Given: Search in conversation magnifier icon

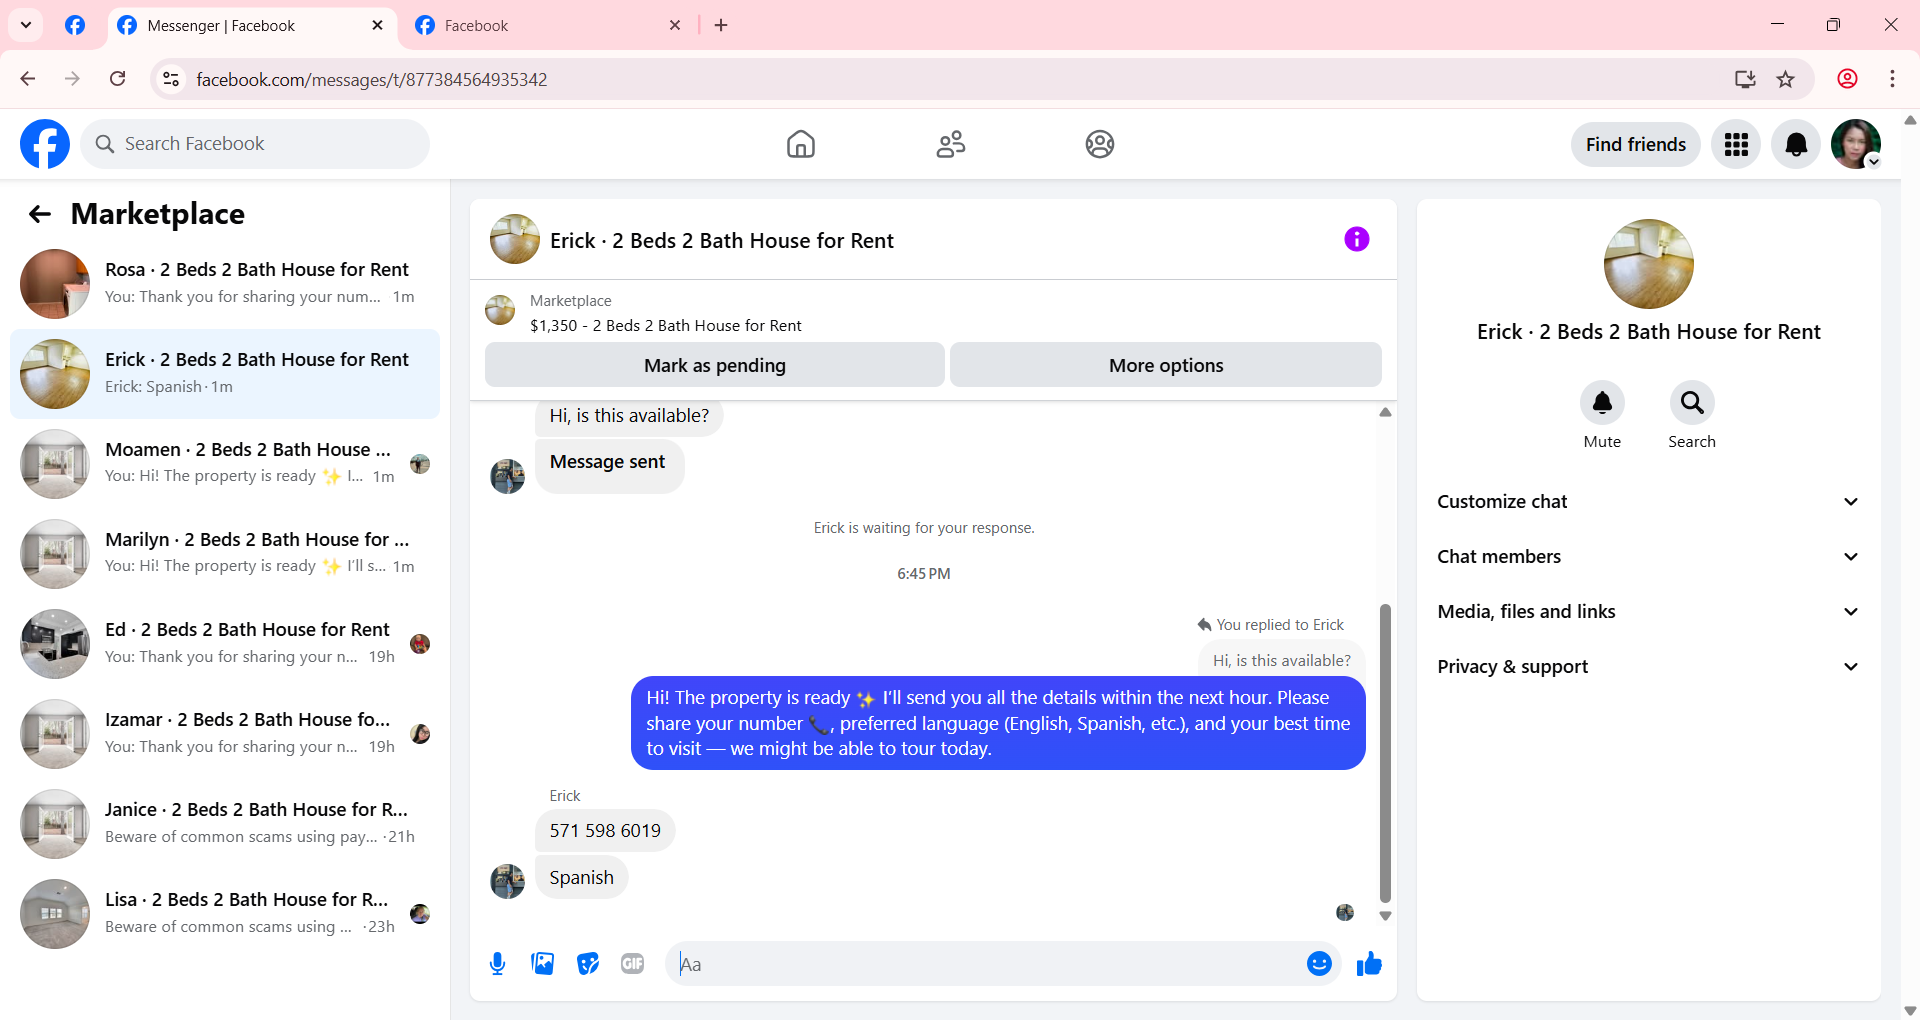Looking at the screenshot, I should pos(1692,403).
